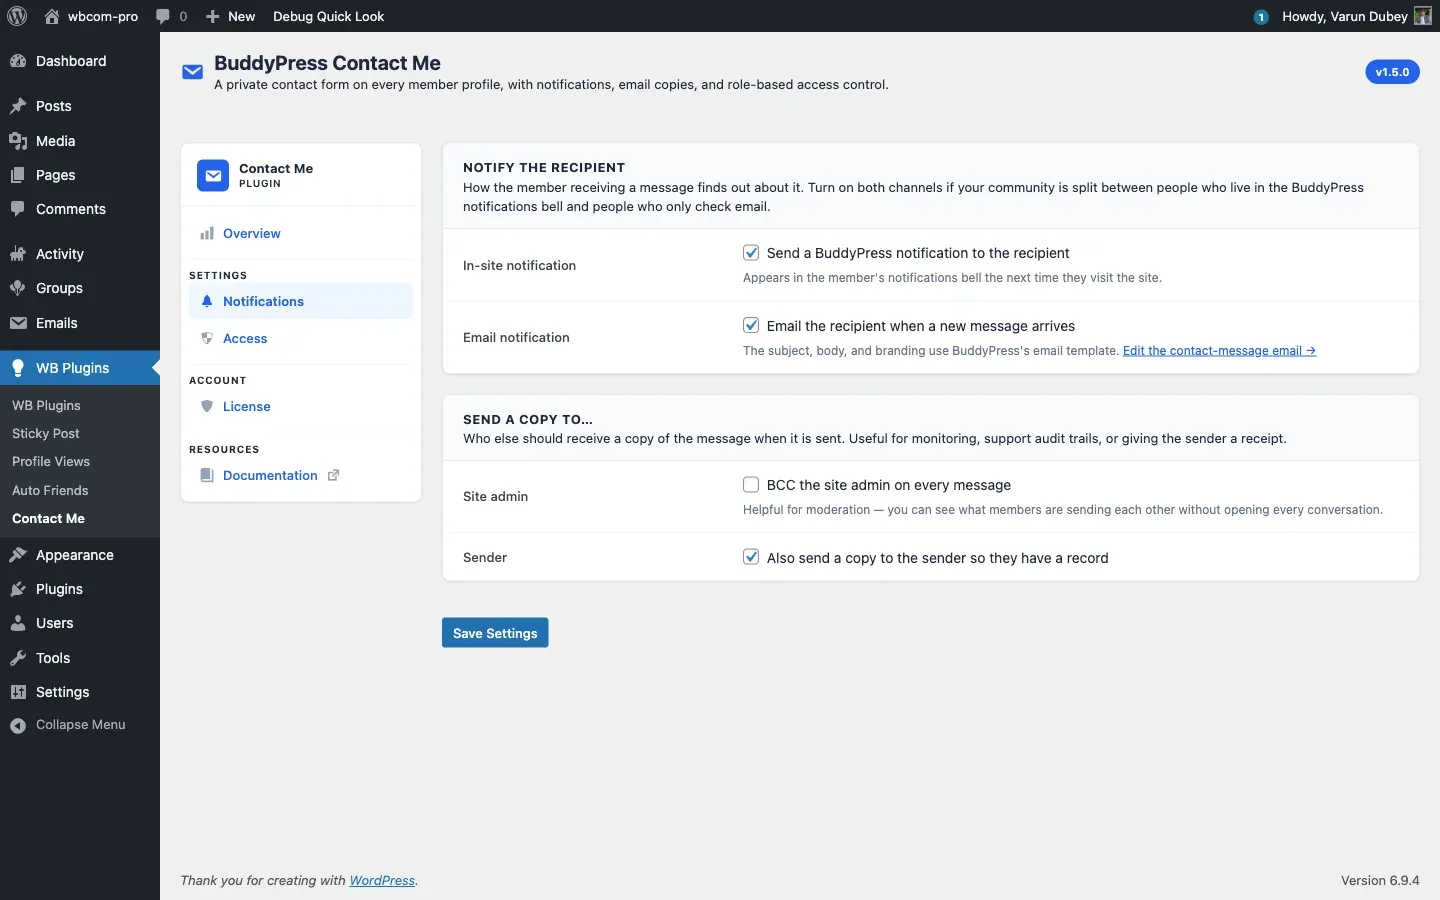Image resolution: width=1440 pixels, height=900 pixels.
Task: Click the Media icon in sidebar
Action: (18, 141)
